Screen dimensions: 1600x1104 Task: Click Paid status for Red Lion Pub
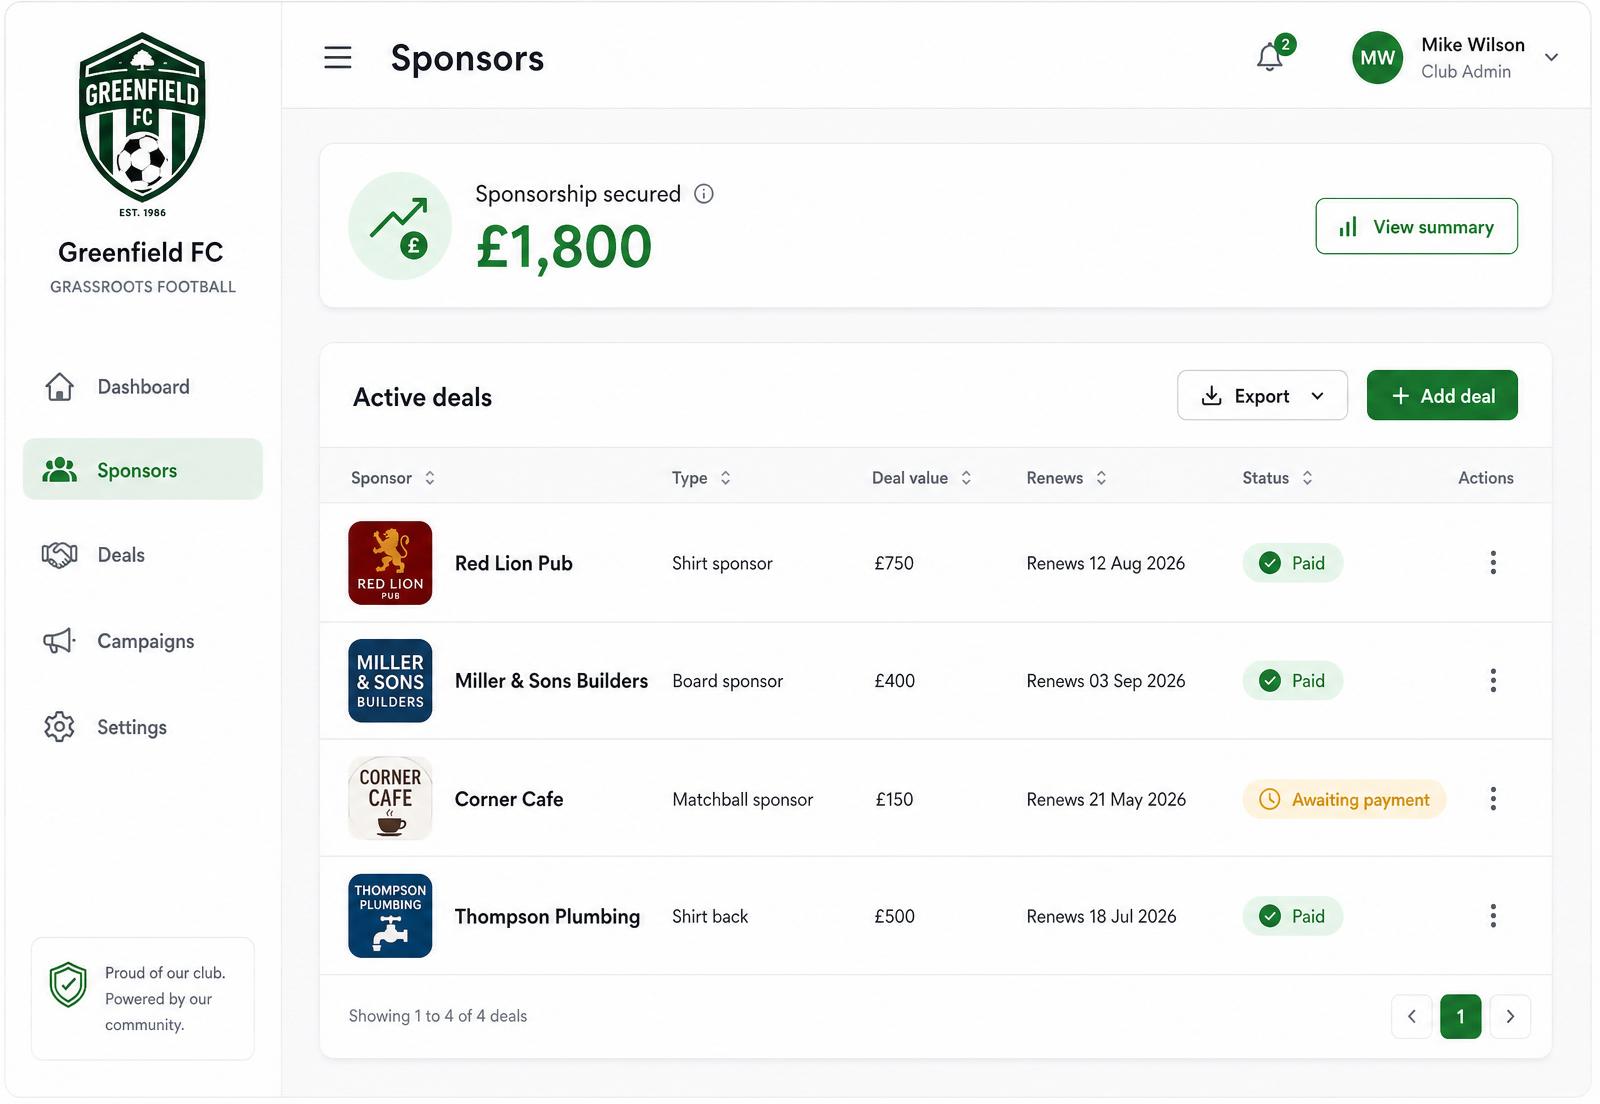click(1292, 563)
